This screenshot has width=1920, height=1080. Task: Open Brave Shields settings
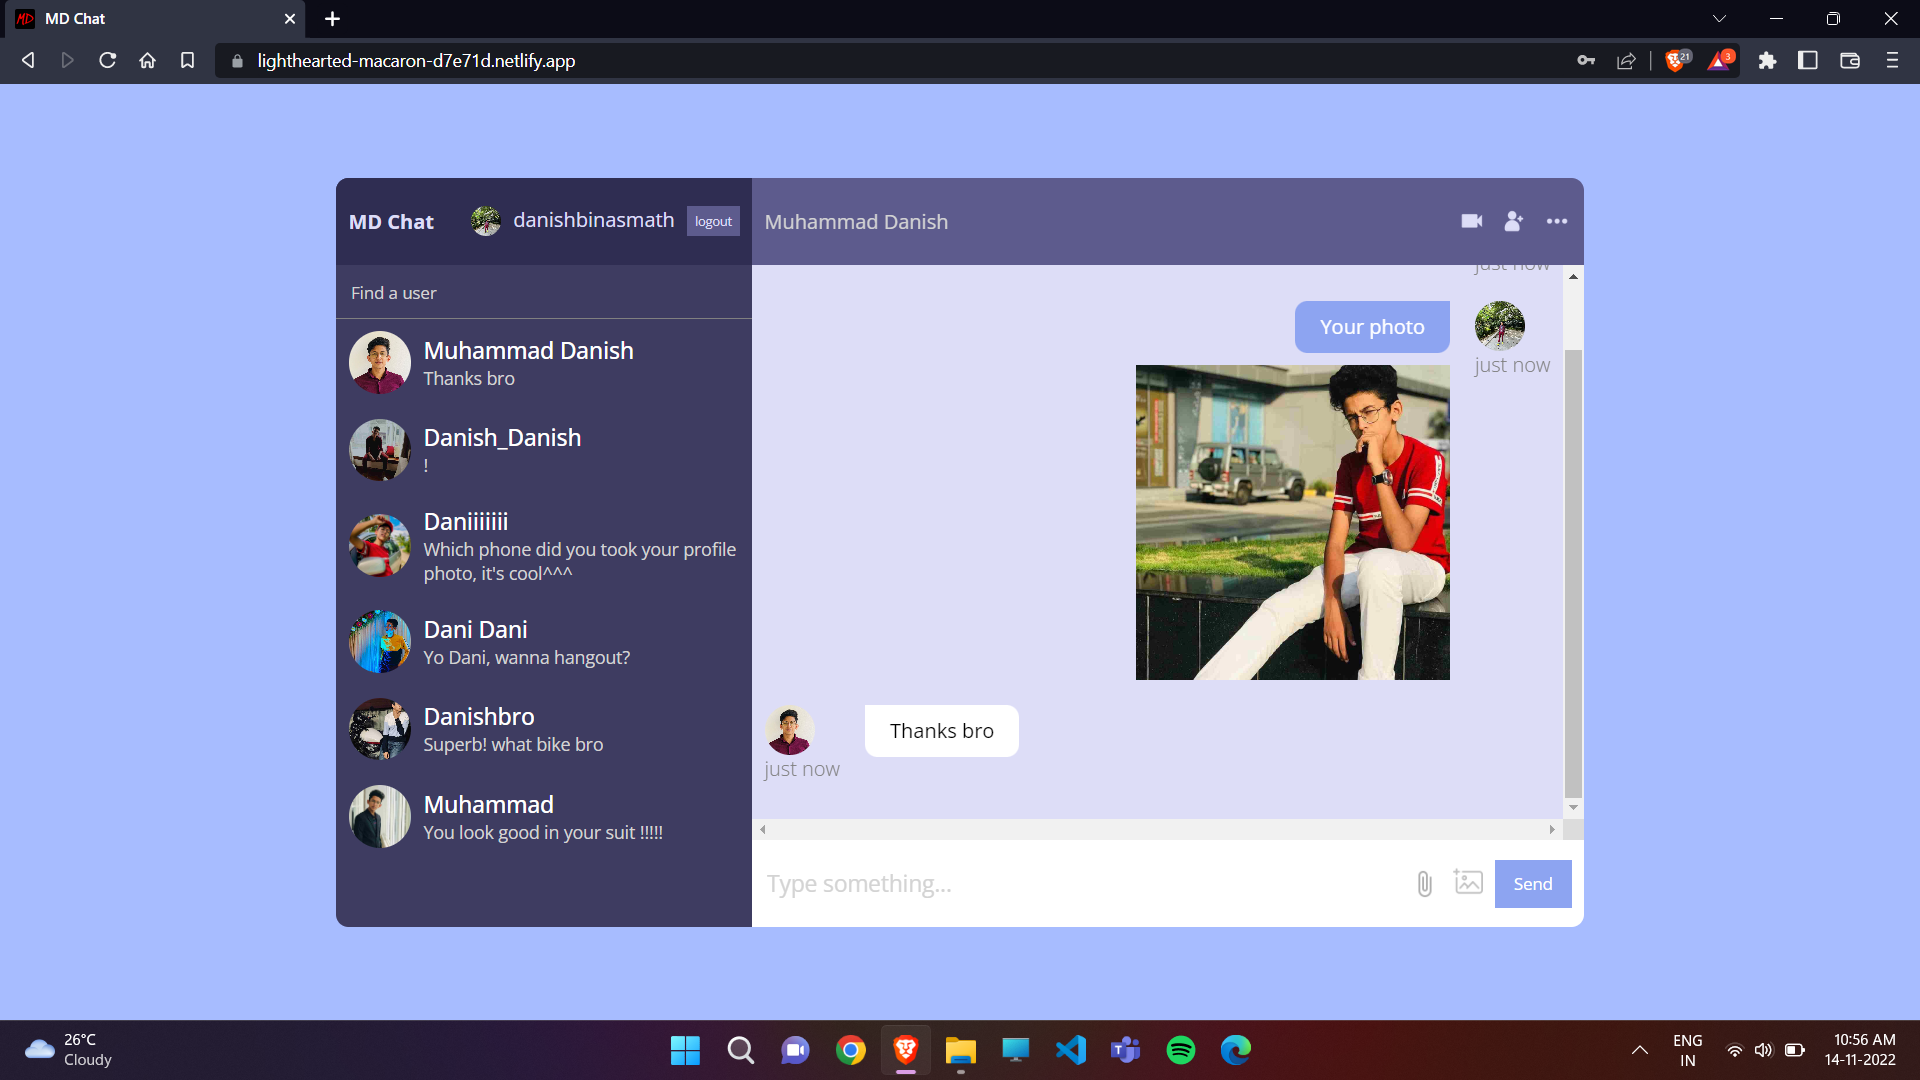1676,60
